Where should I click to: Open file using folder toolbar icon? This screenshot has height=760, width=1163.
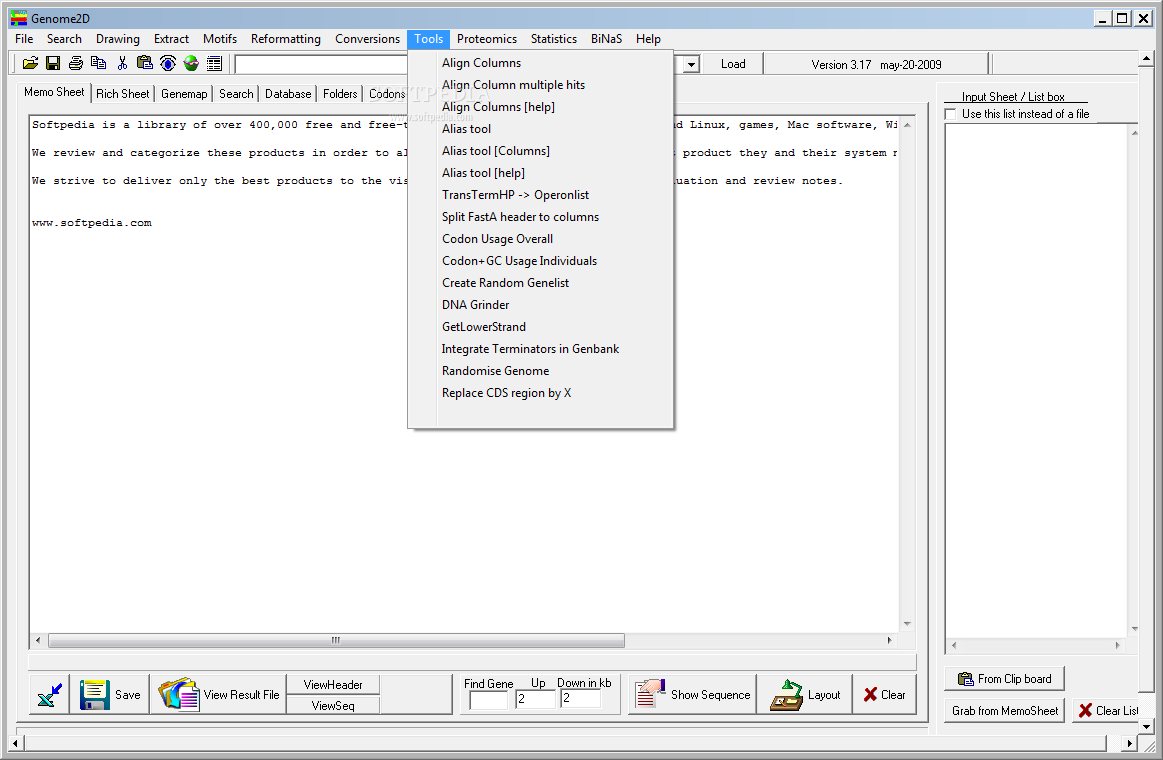pyautogui.click(x=30, y=64)
